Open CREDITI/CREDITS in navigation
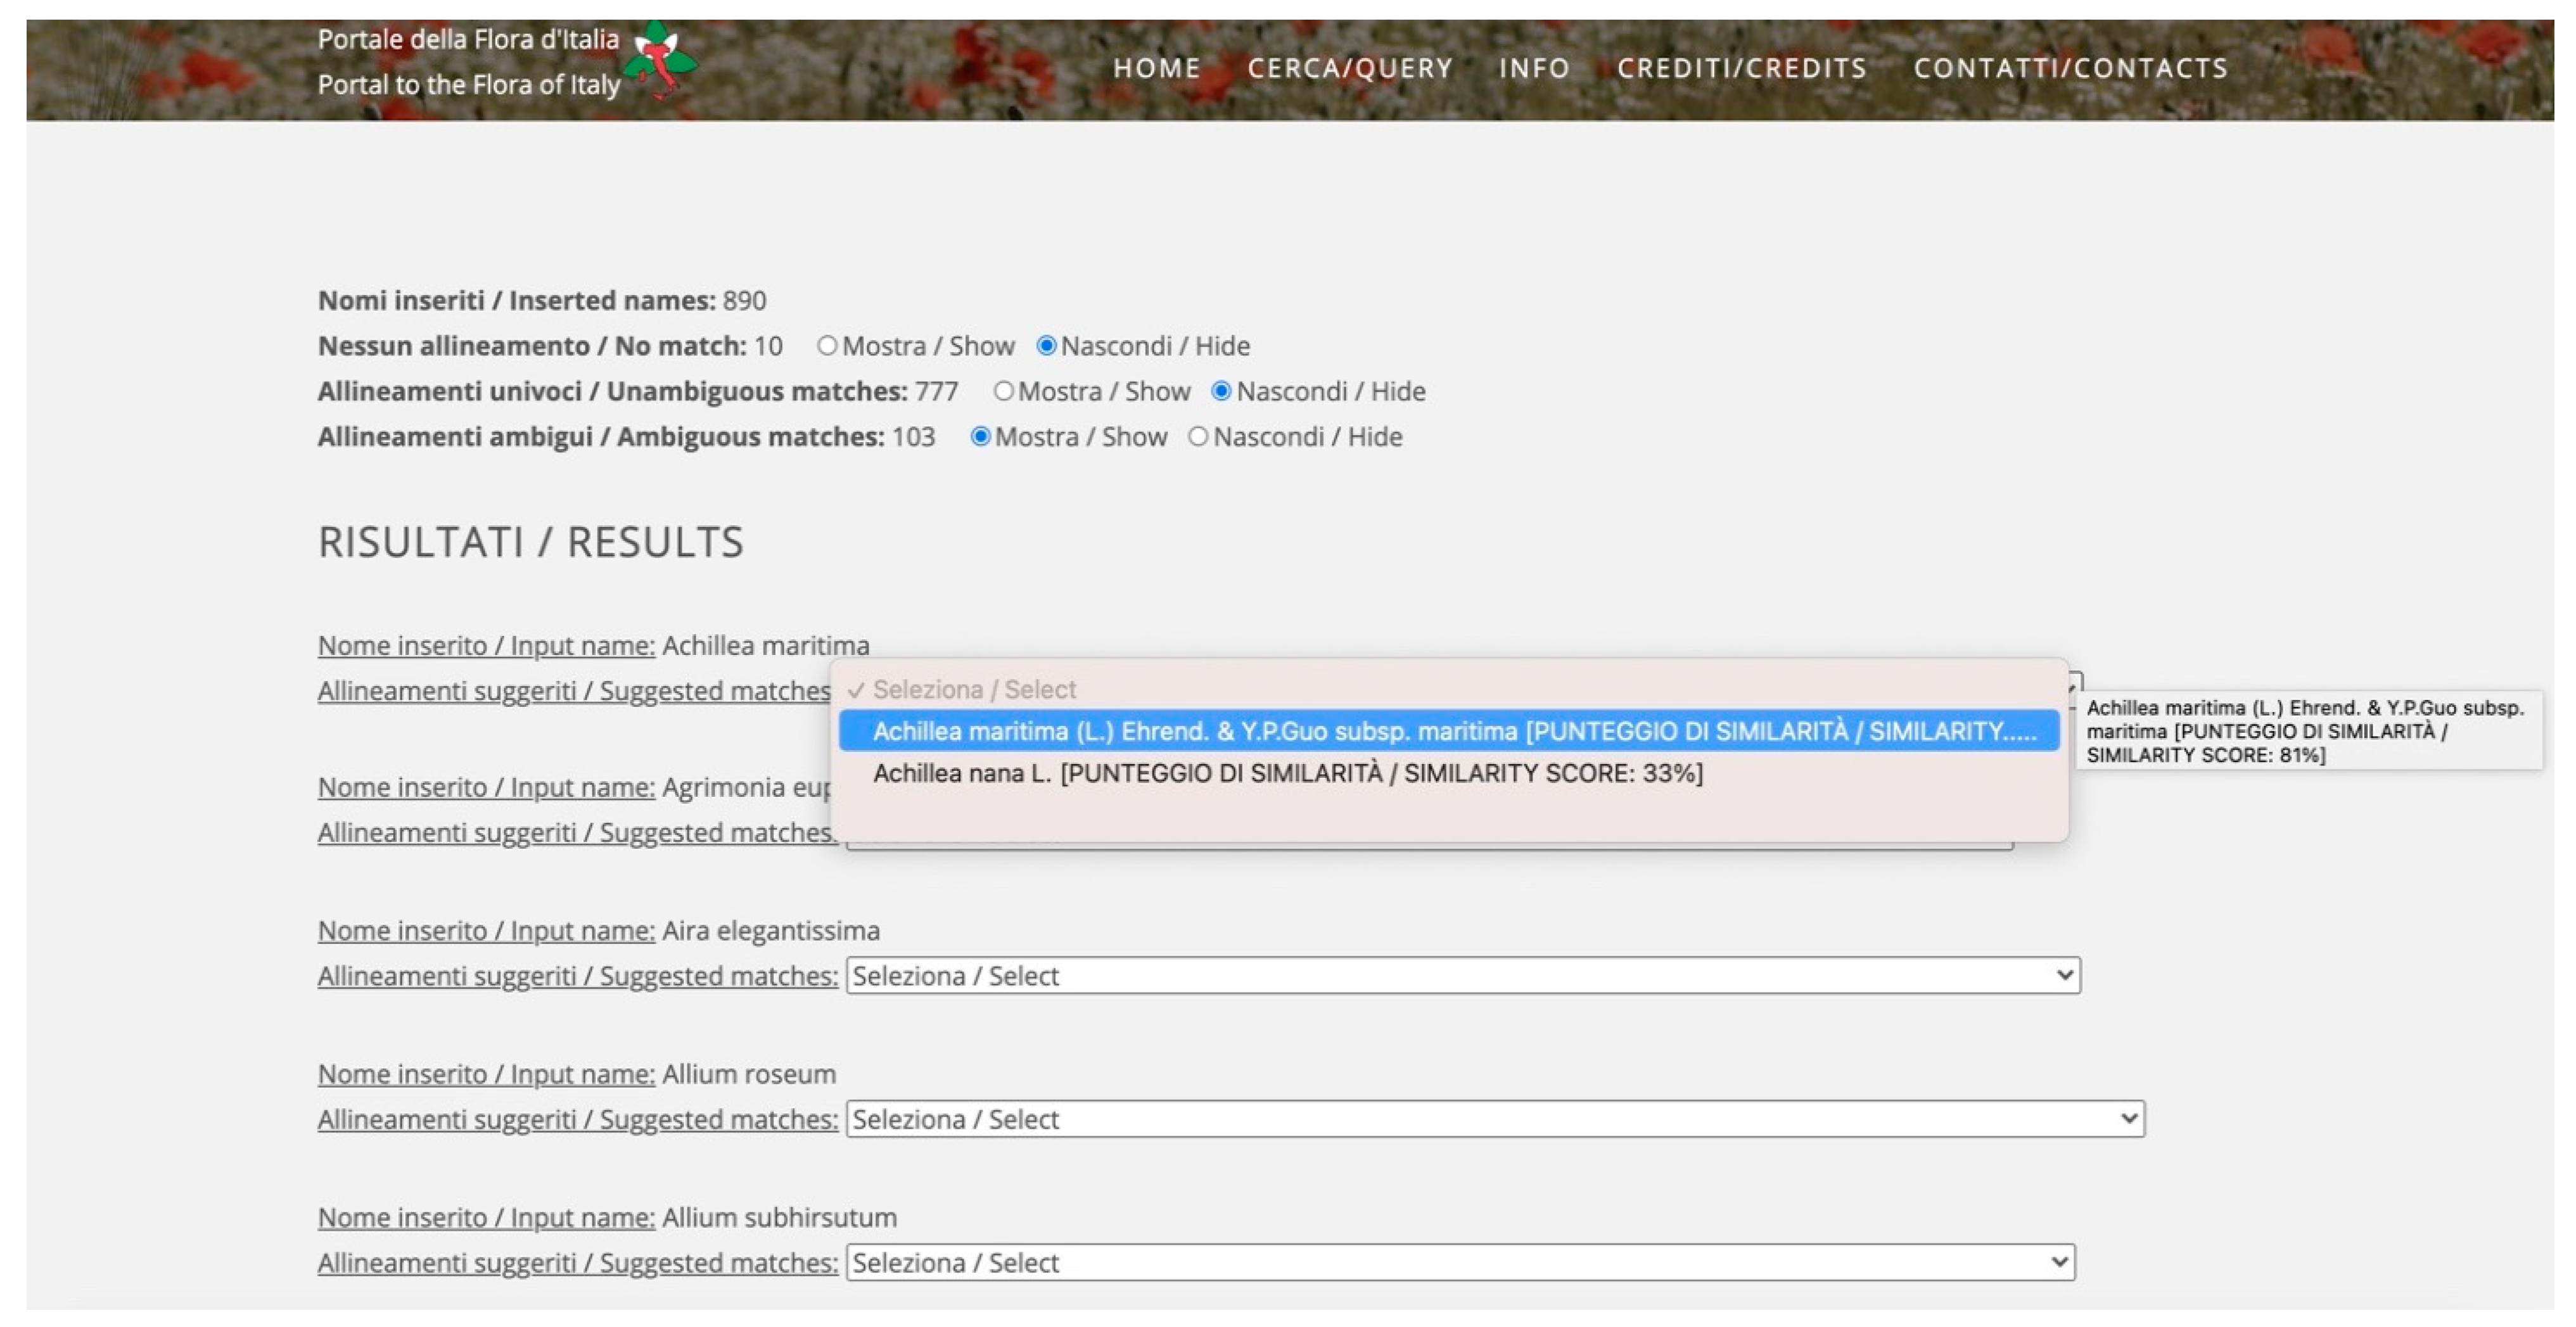 pos(1741,68)
